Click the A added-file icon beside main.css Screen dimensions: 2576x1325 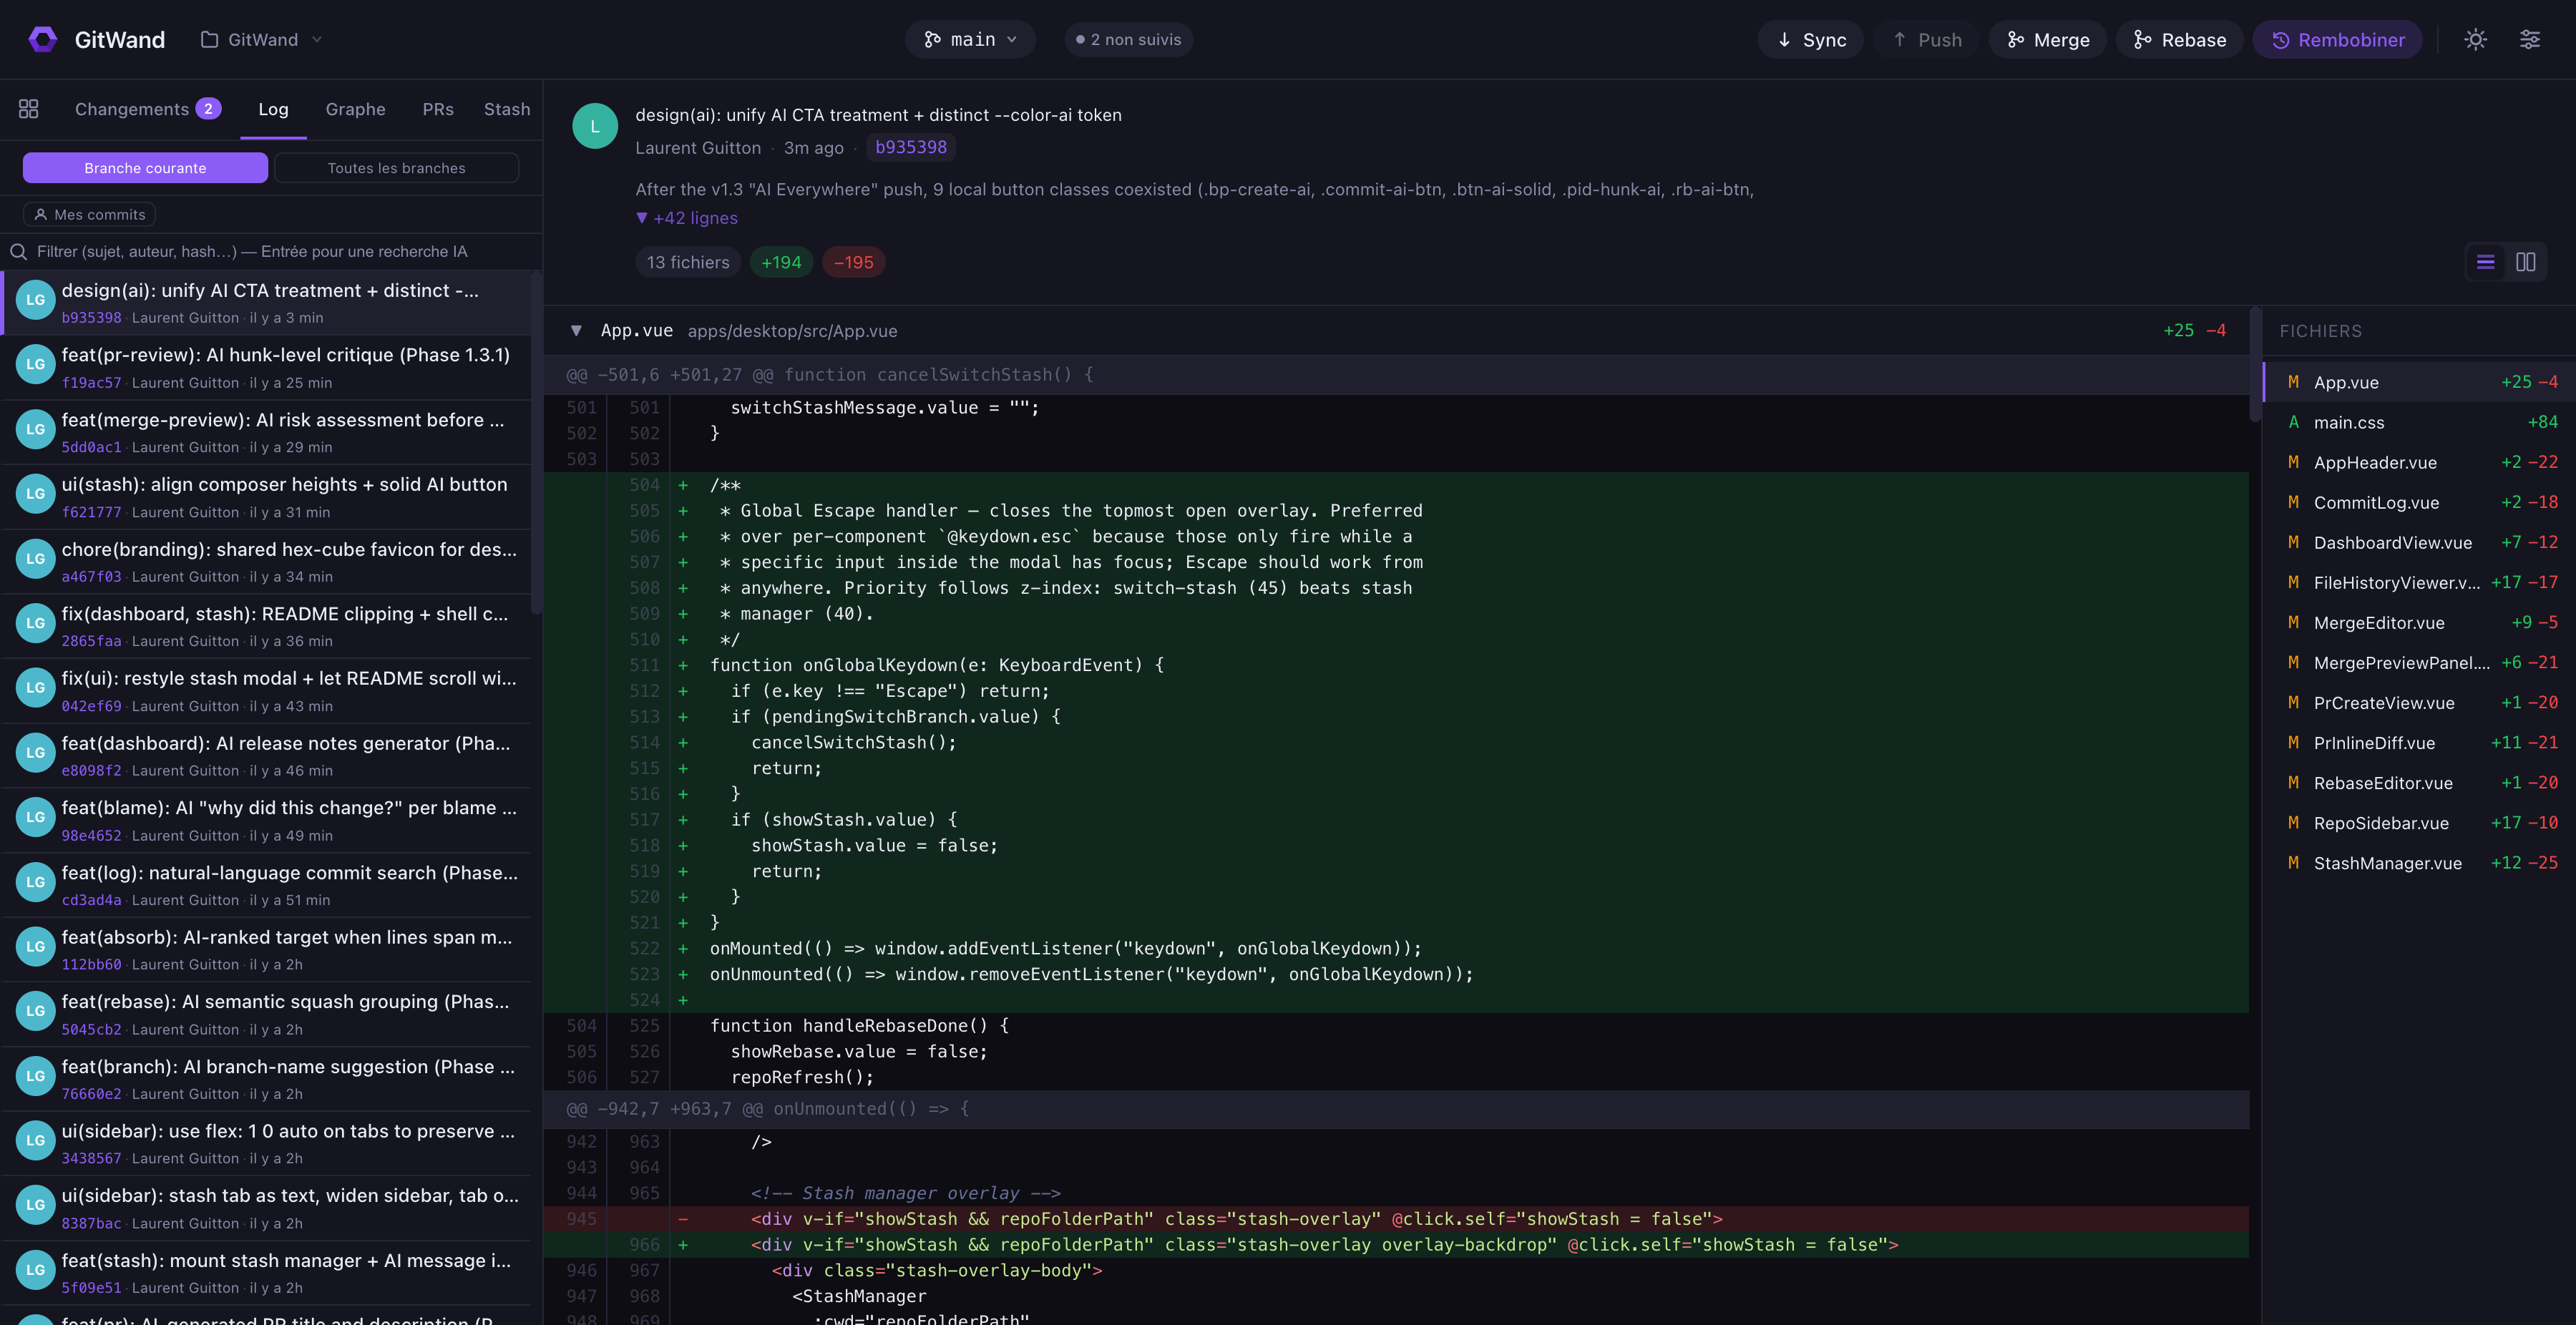pos(2293,422)
